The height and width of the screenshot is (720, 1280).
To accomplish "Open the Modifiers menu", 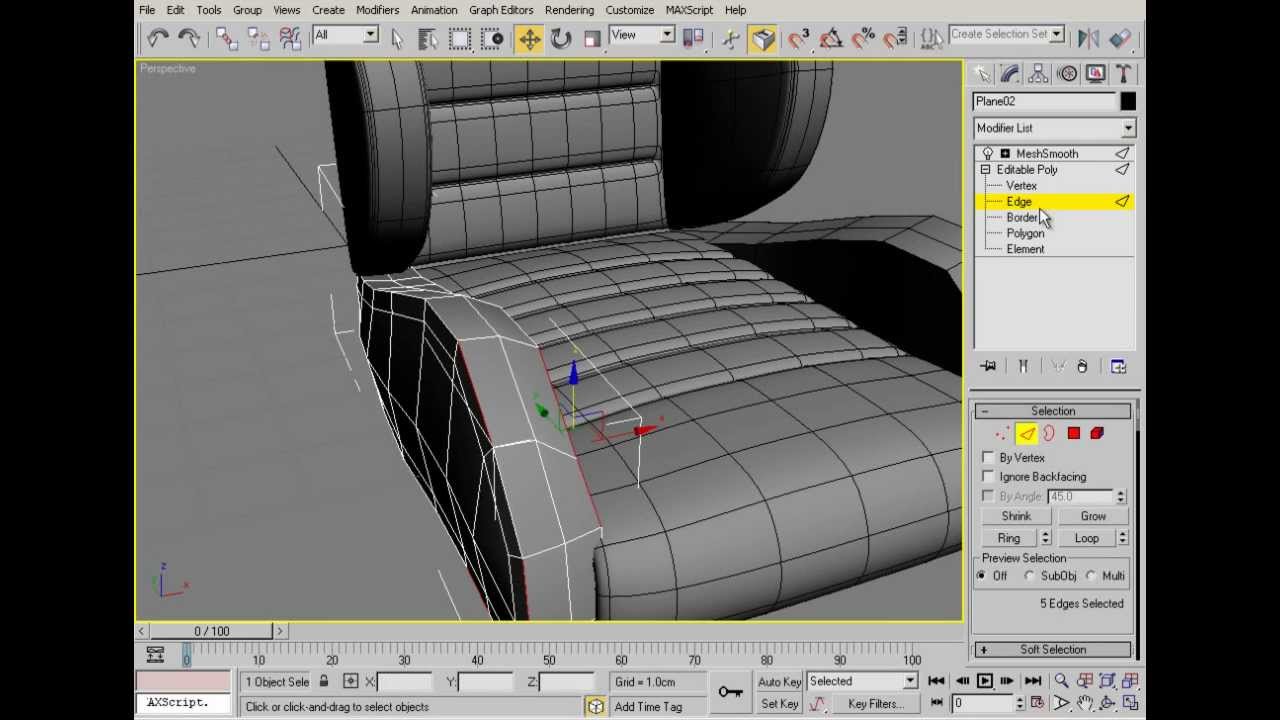I will (x=377, y=10).
